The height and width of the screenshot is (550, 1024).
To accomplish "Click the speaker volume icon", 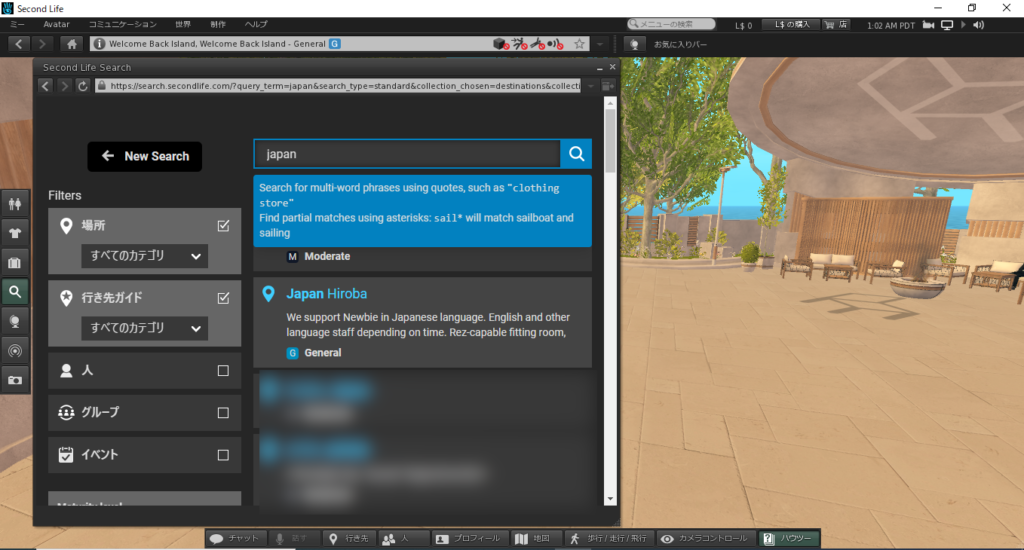I will 978,25.
